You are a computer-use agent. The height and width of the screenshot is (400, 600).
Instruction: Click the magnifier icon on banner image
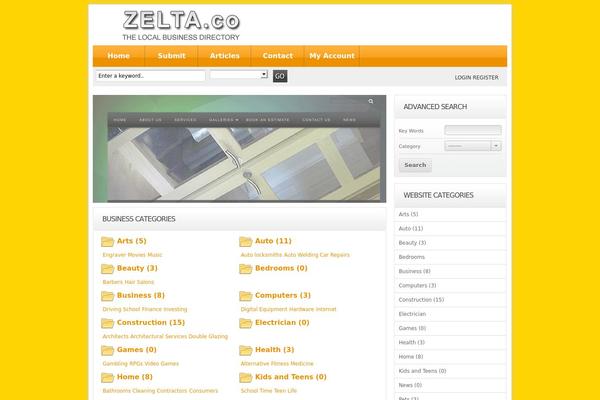(371, 101)
